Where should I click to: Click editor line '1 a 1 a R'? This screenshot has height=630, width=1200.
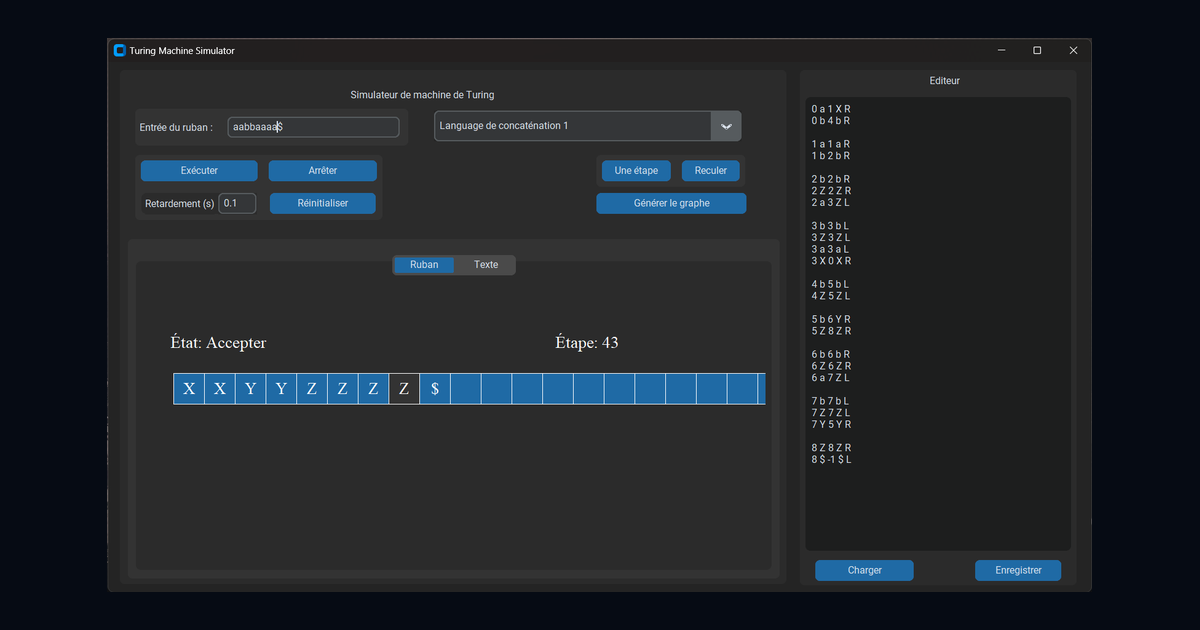tap(831, 144)
